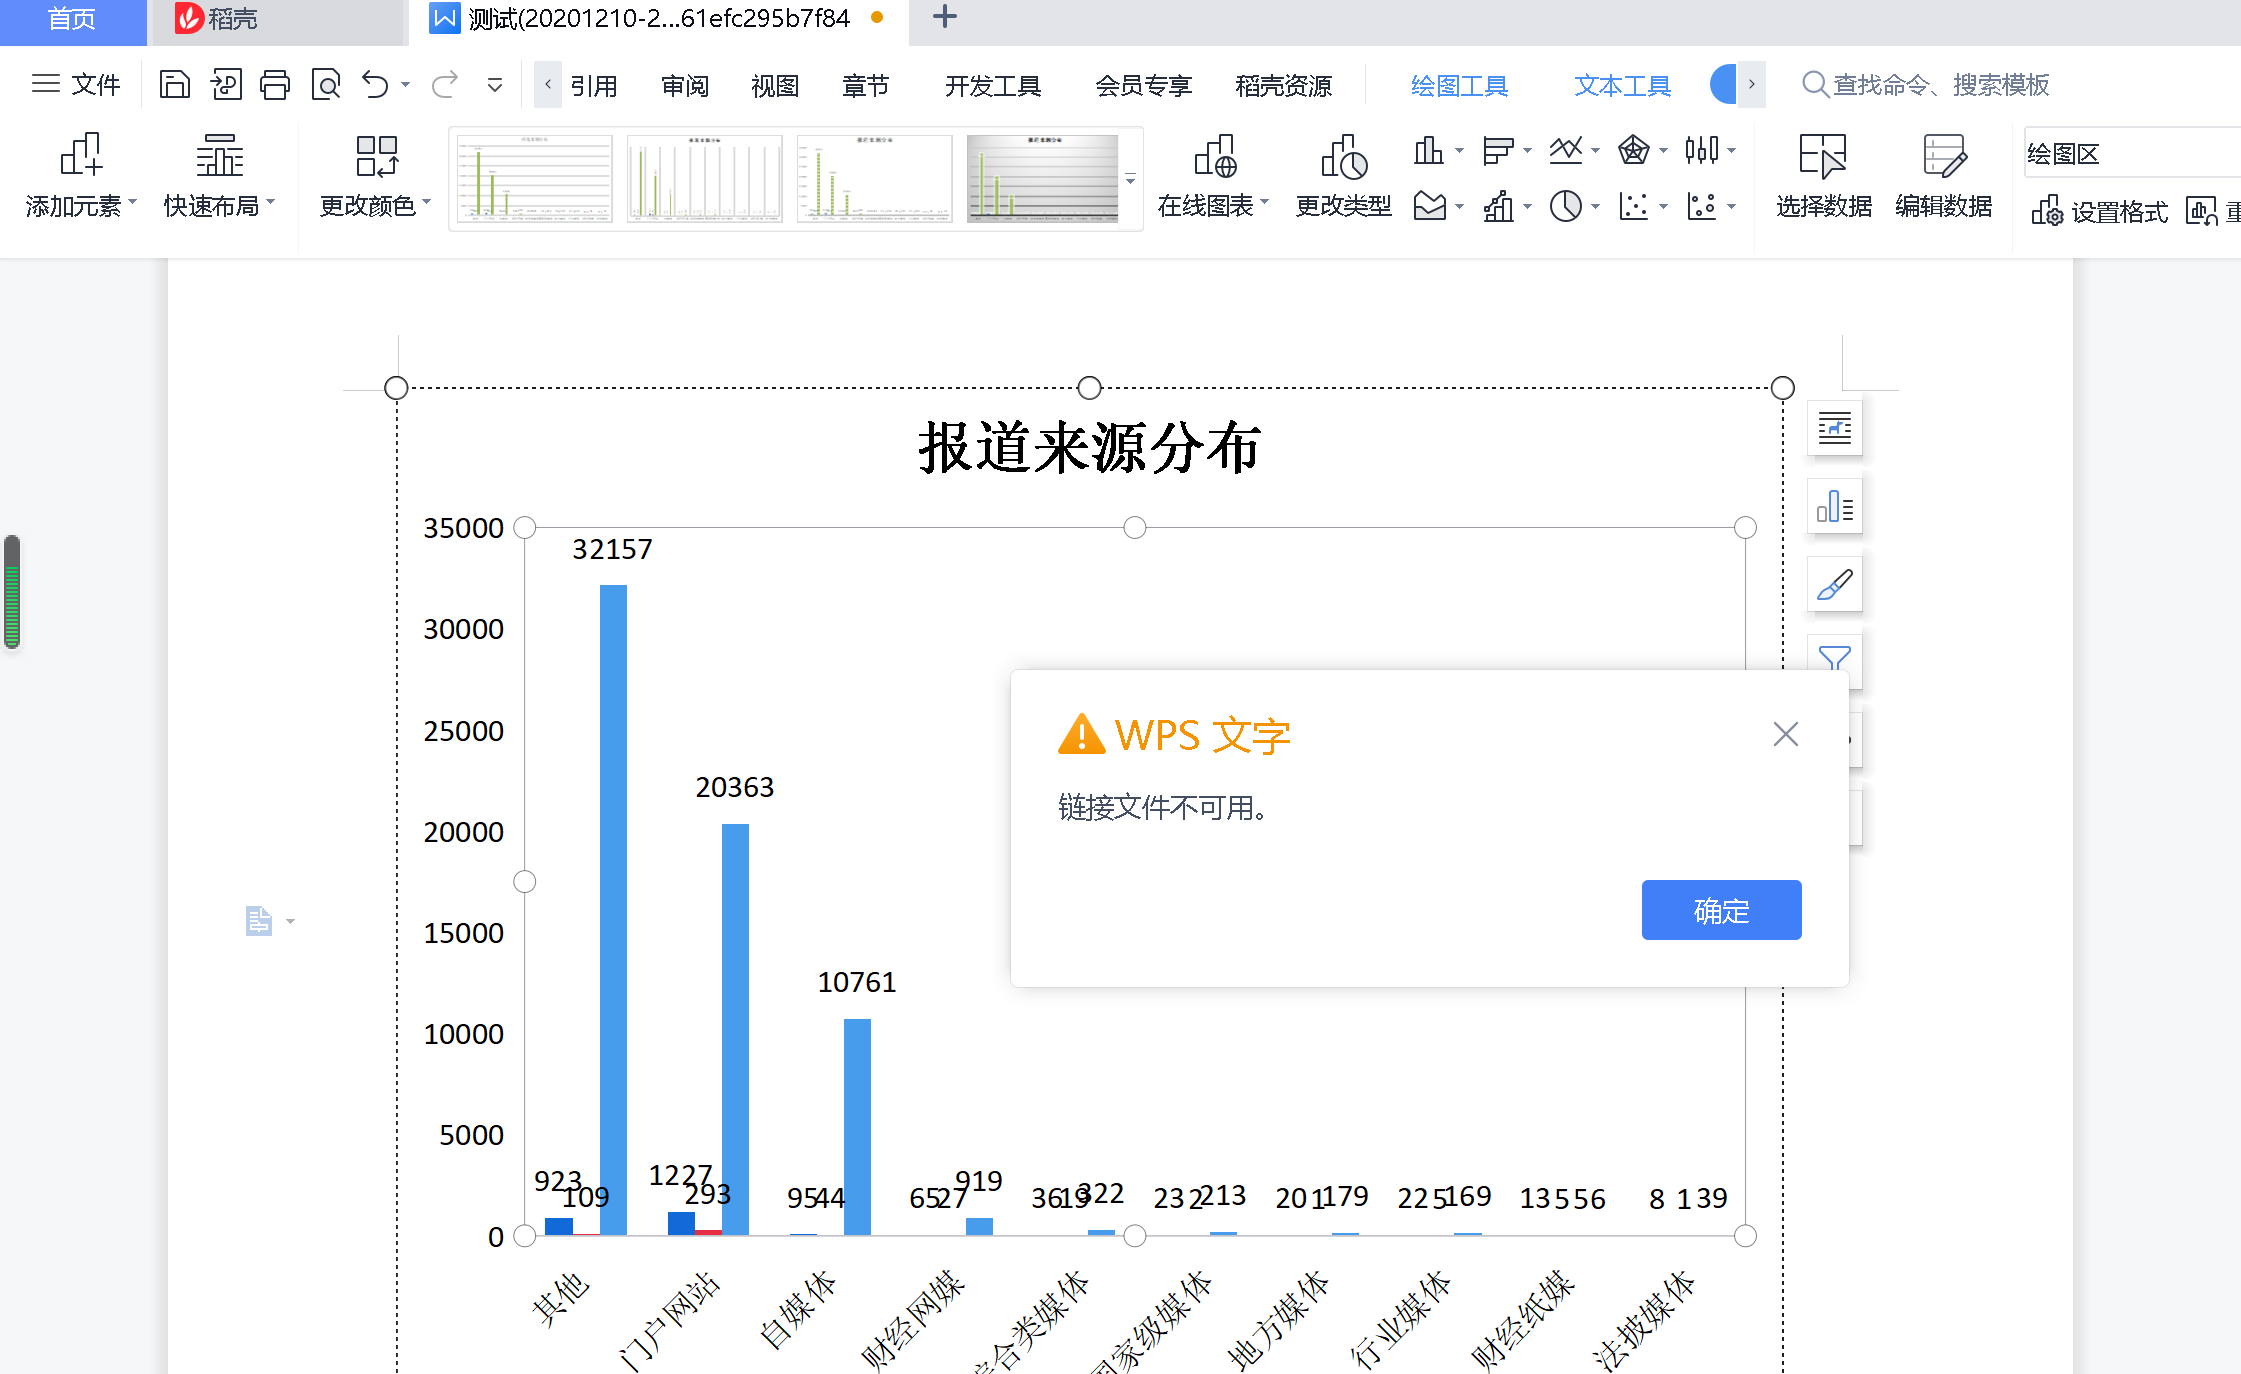Select the radar chart icon
The width and height of the screenshot is (2241, 1374).
click(x=1636, y=149)
